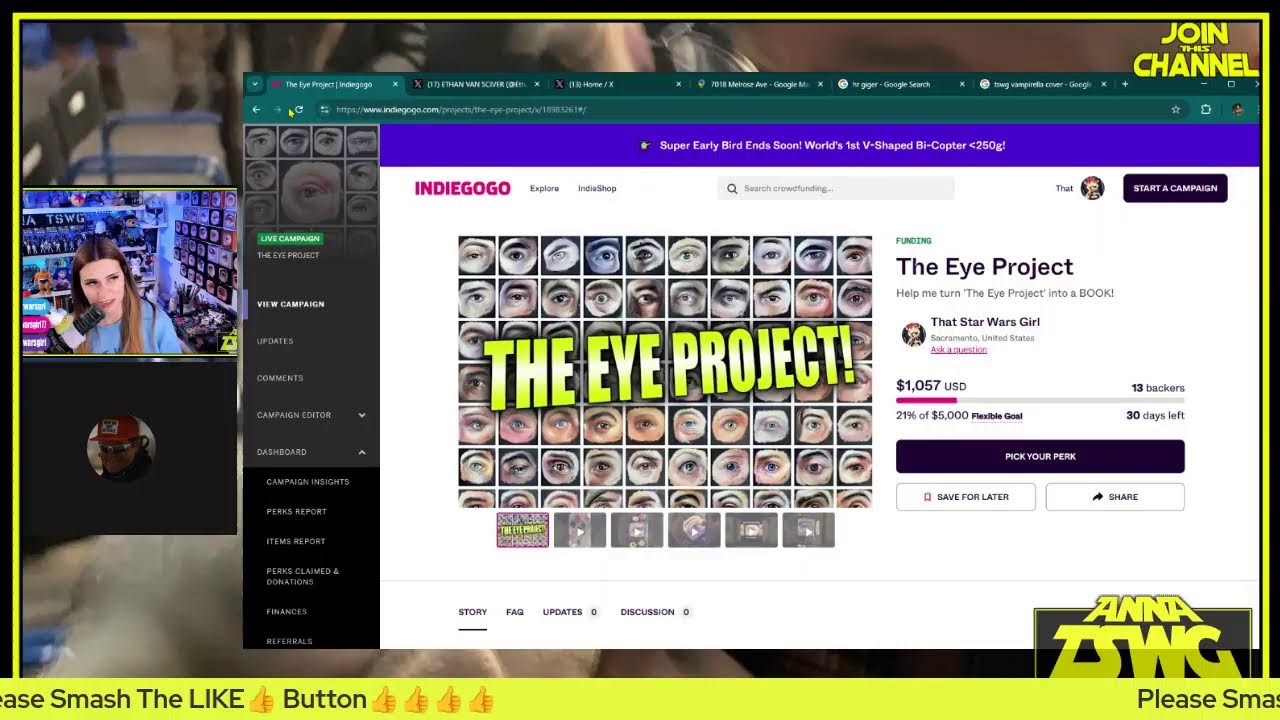Open the FAQ tab on campaign page
This screenshot has height=720, width=1280.
tap(514, 612)
